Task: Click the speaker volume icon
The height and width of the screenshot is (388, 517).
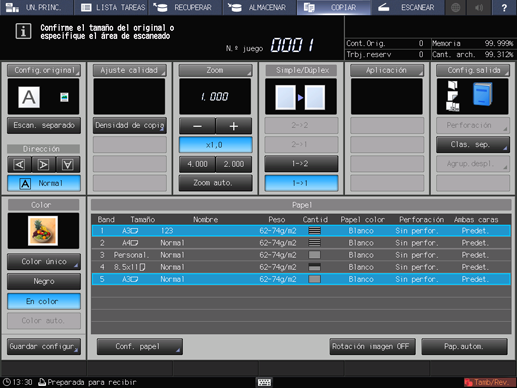Action: tap(479, 7)
